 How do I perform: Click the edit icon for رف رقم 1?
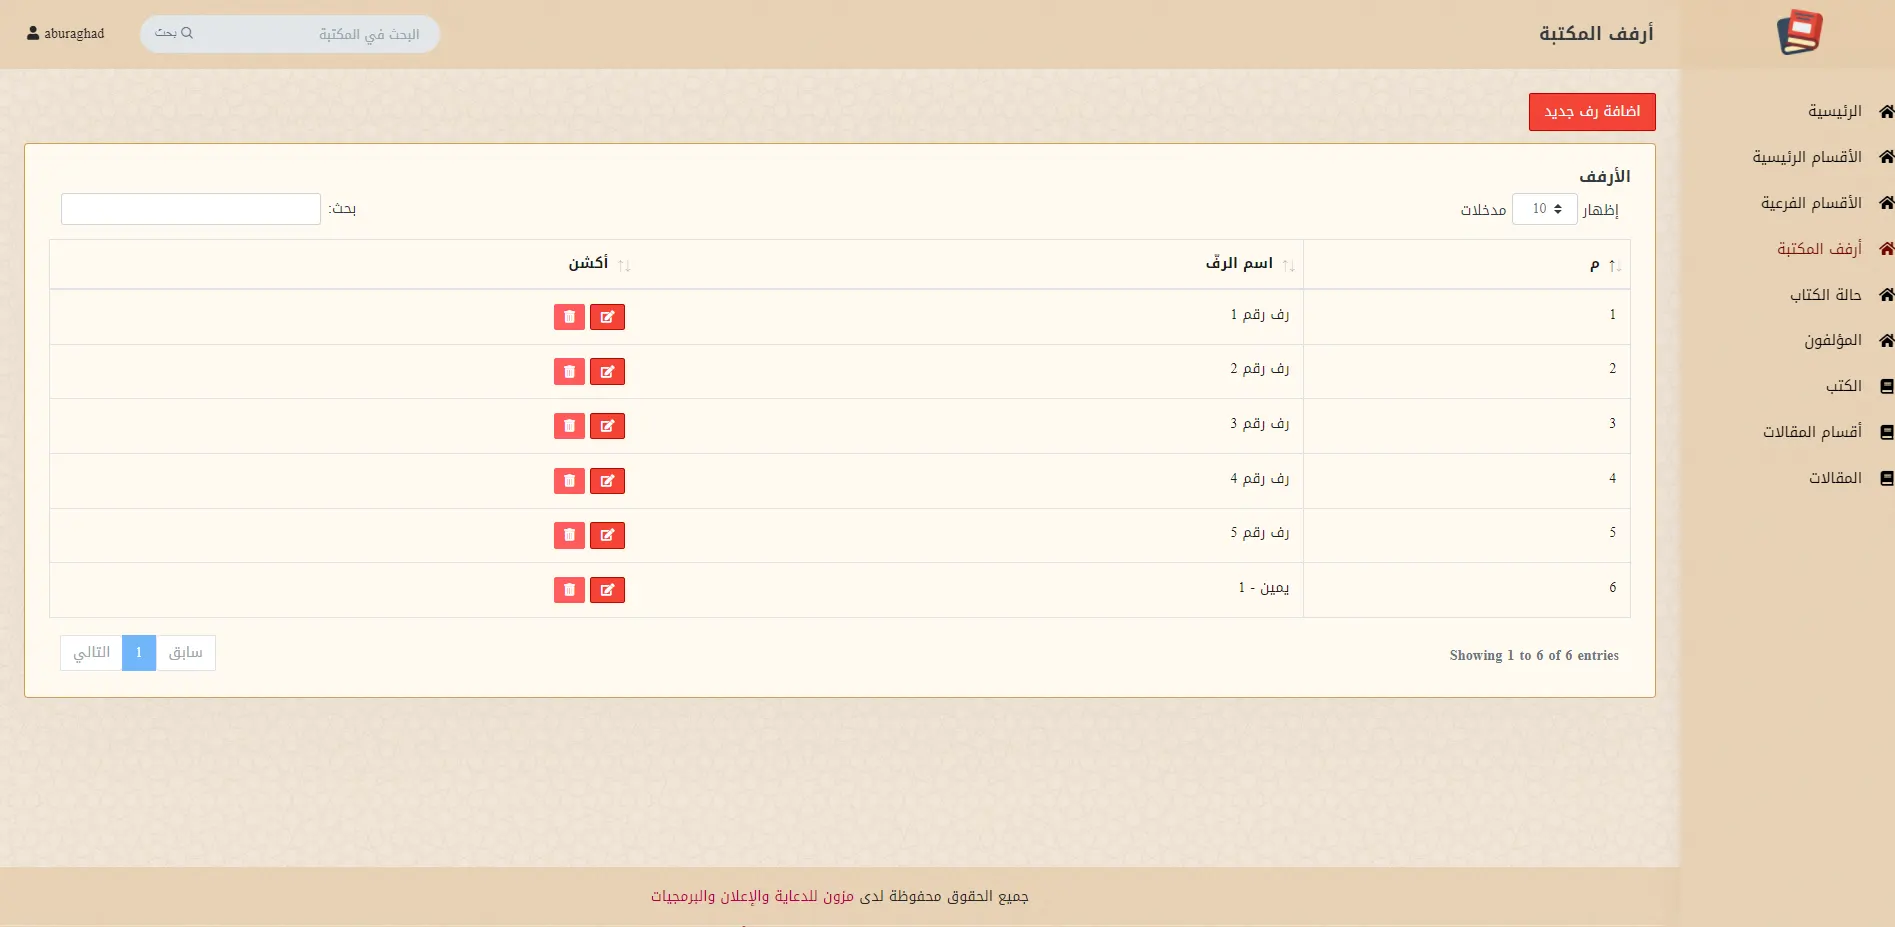pyautogui.click(x=607, y=317)
